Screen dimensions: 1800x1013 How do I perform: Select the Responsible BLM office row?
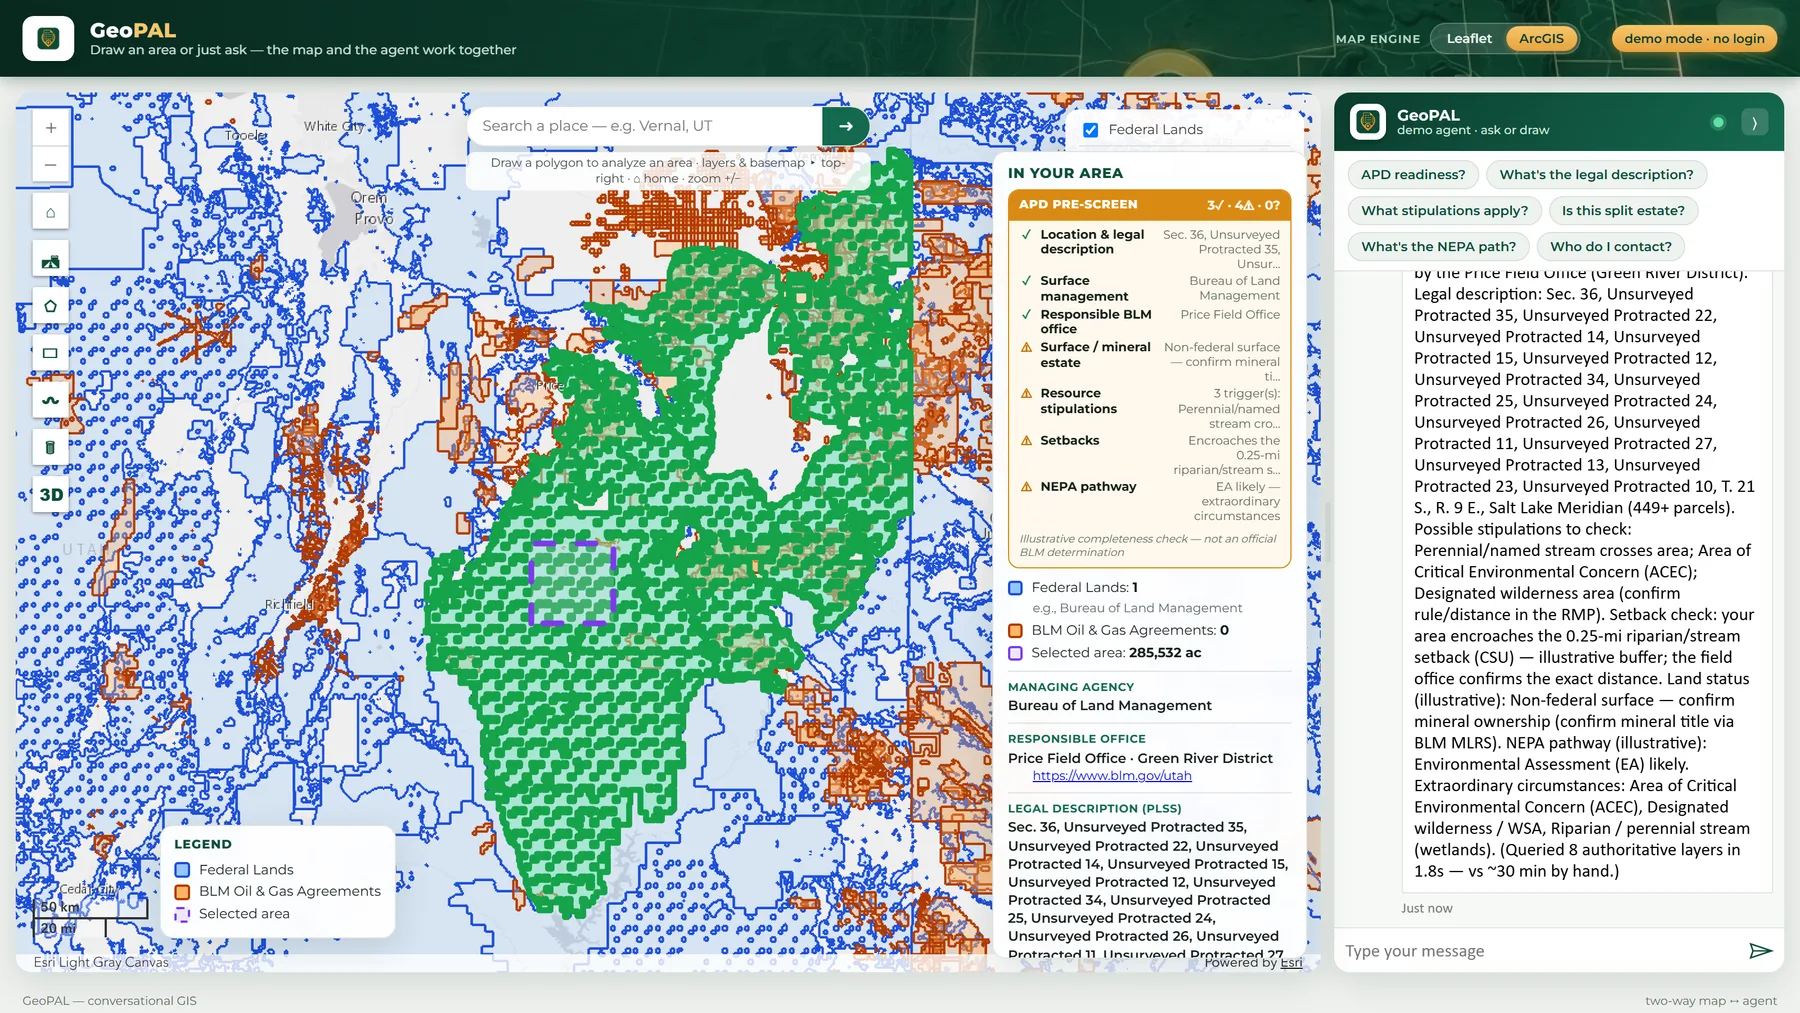pyautogui.click(x=1149, y=322)
